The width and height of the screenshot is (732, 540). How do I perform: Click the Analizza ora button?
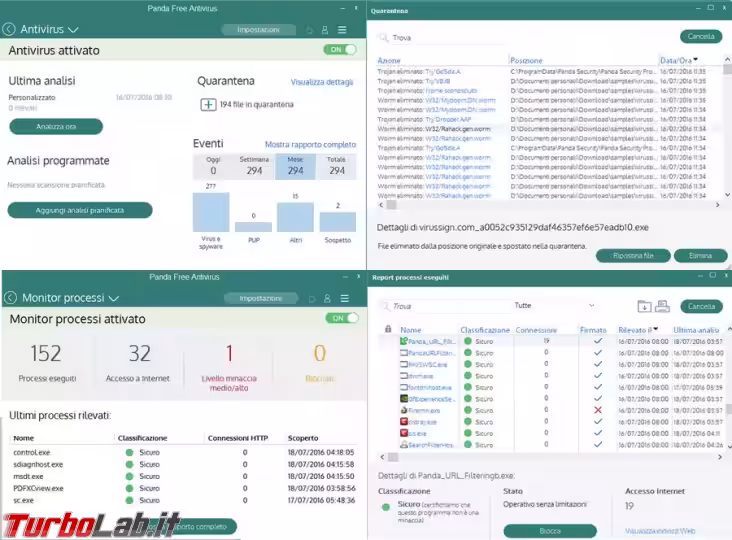coord(56,127)
